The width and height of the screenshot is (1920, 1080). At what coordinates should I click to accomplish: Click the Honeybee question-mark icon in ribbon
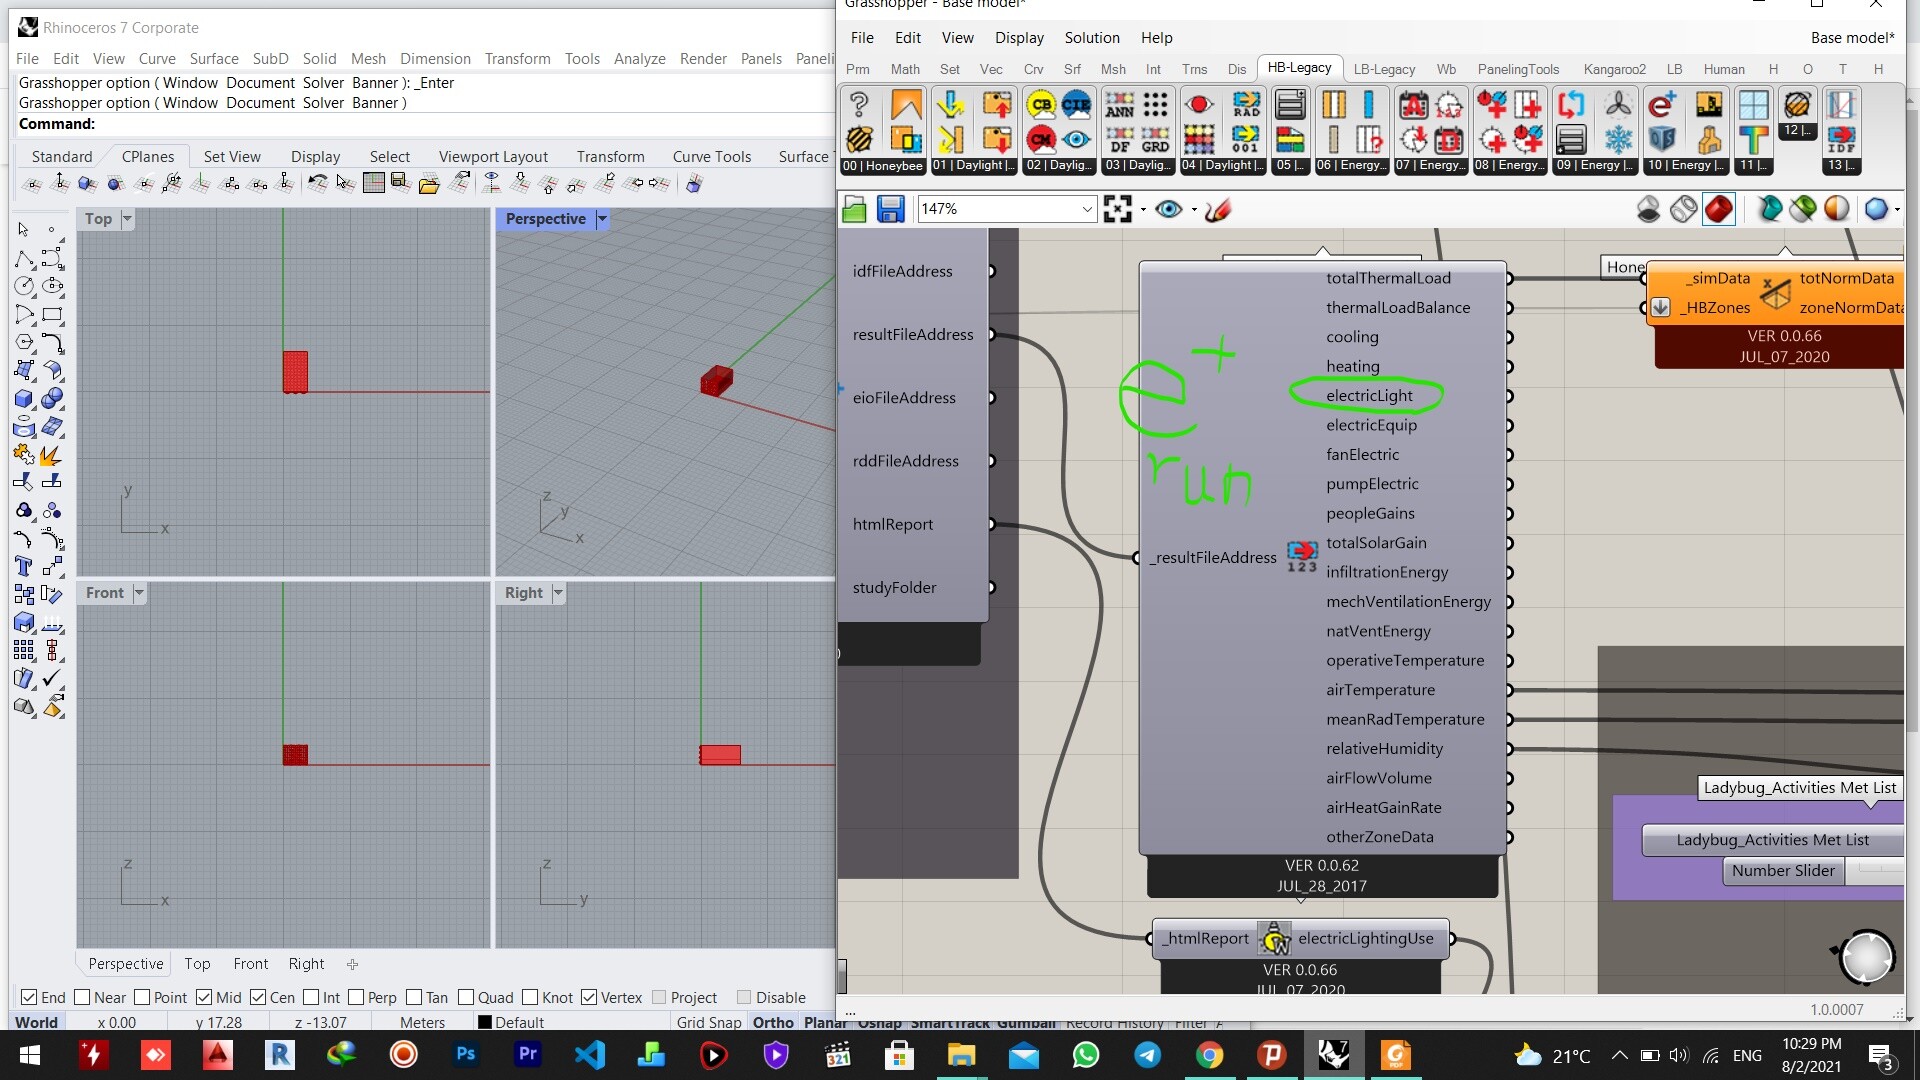click(859, 105)
